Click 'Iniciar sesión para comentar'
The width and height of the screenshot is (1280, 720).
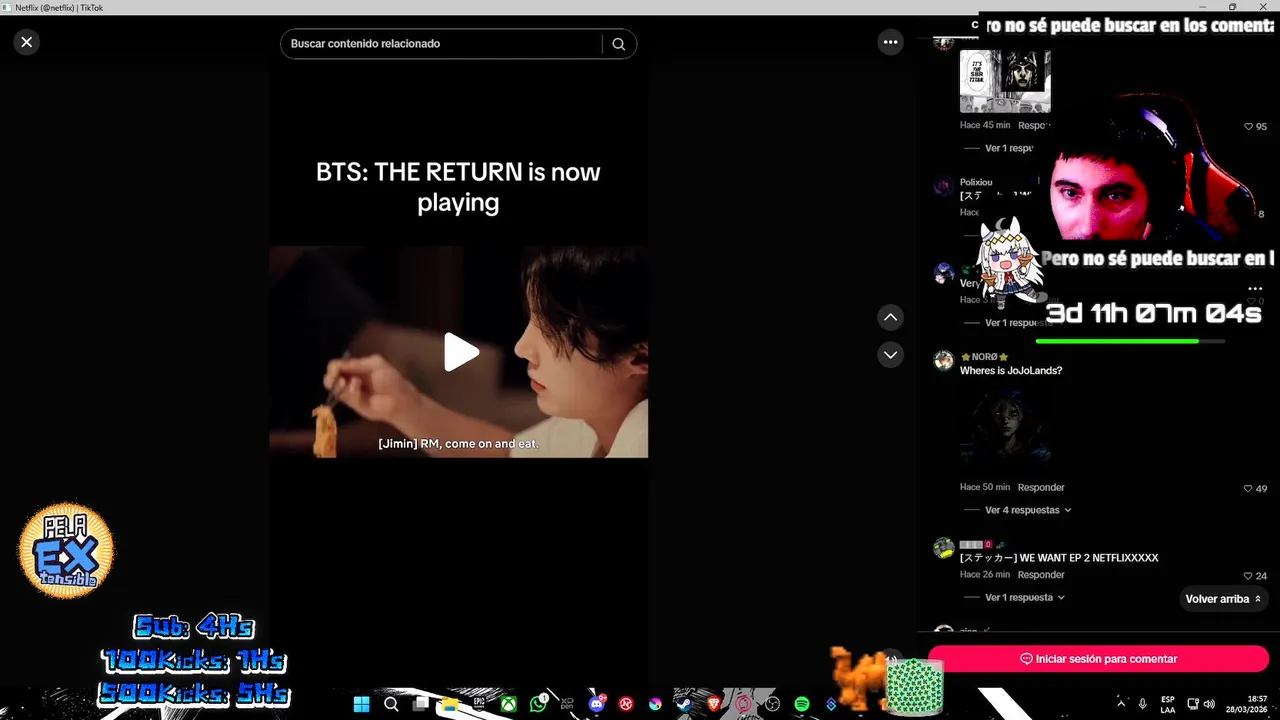click(x=1098, y=659)
